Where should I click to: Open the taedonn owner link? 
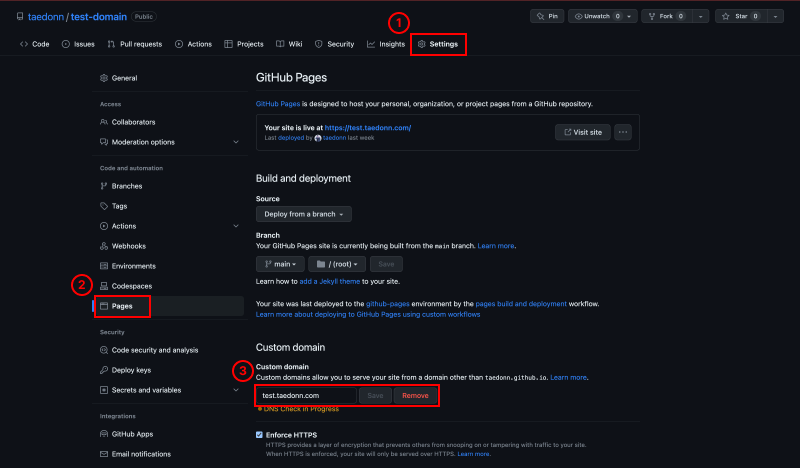(x=46, y=17)
